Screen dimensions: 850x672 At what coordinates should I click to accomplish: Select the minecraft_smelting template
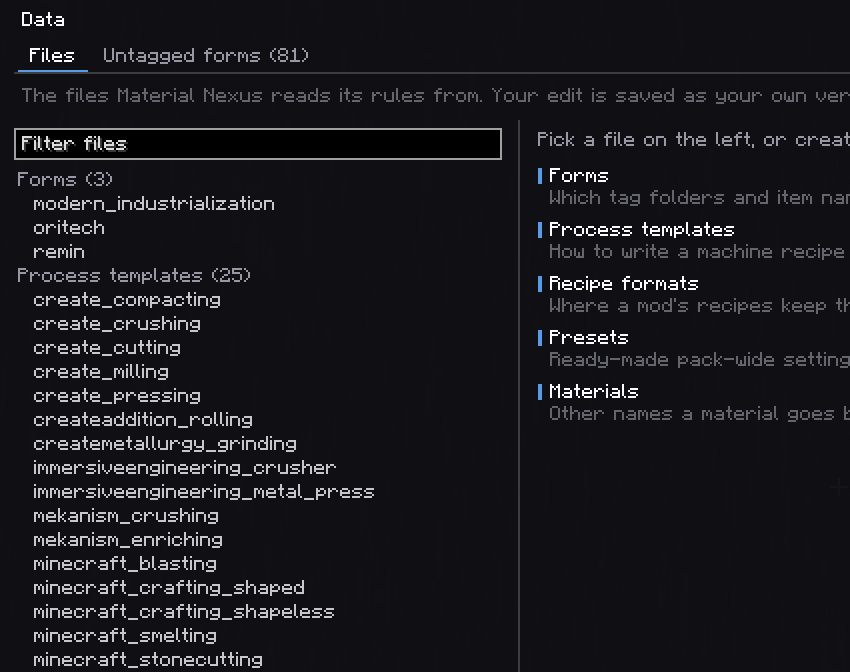pos(125,636)
